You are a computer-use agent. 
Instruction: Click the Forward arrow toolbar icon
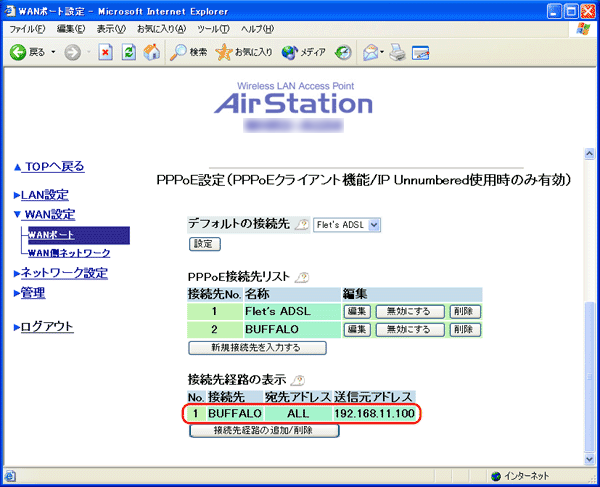coord(72,52)
